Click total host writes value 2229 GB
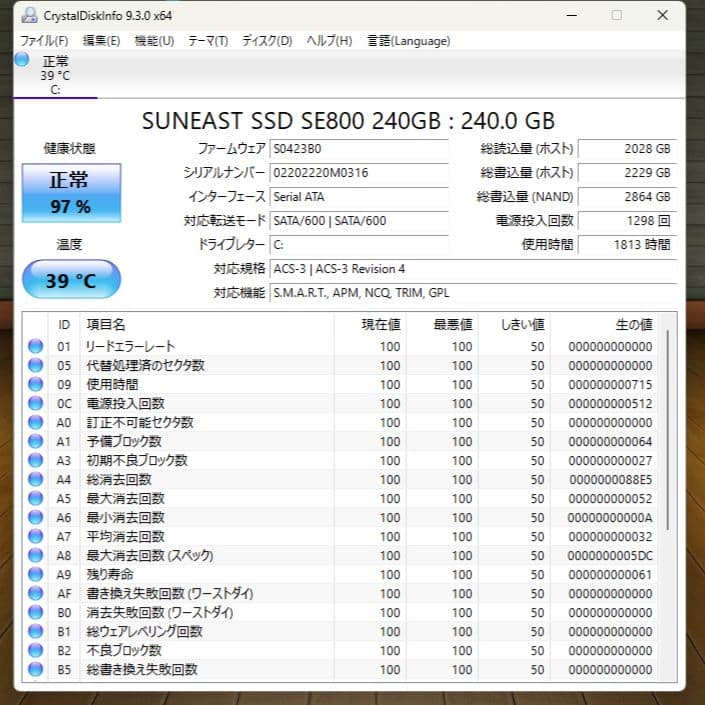Screen dimensions: 705x705 (627, 173)
